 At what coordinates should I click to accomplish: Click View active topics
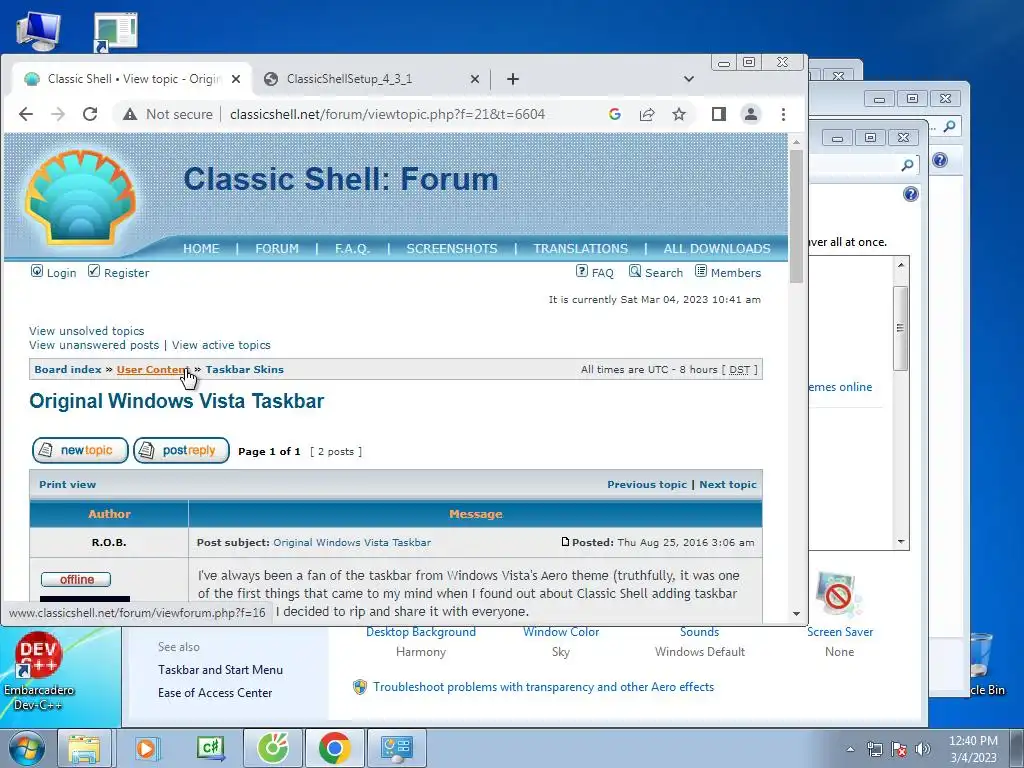pos(221,345)
